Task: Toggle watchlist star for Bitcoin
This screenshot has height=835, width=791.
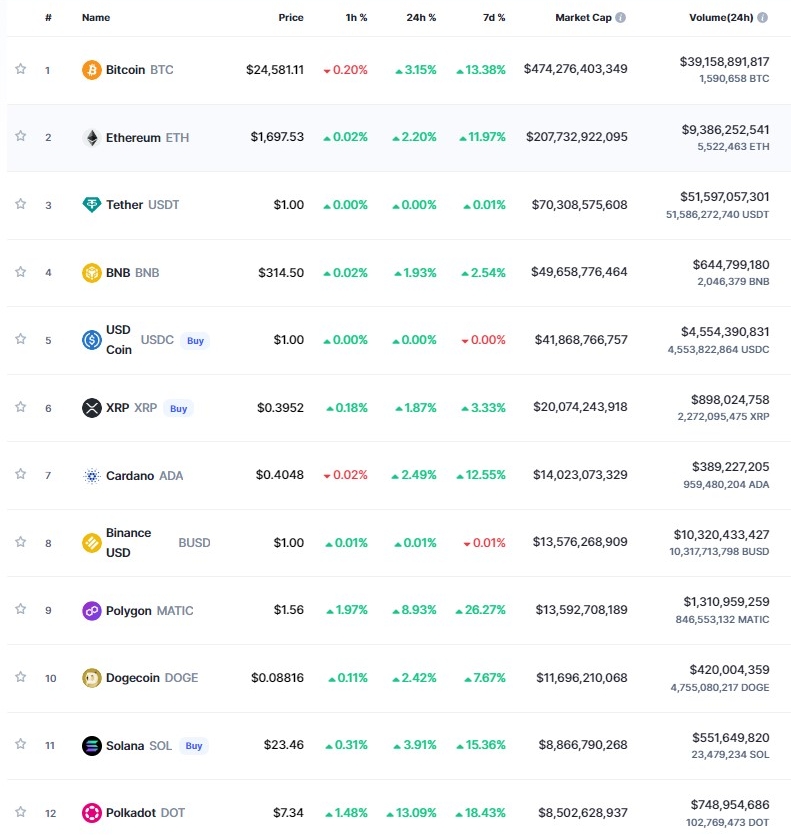Action: tap(20, 69)
